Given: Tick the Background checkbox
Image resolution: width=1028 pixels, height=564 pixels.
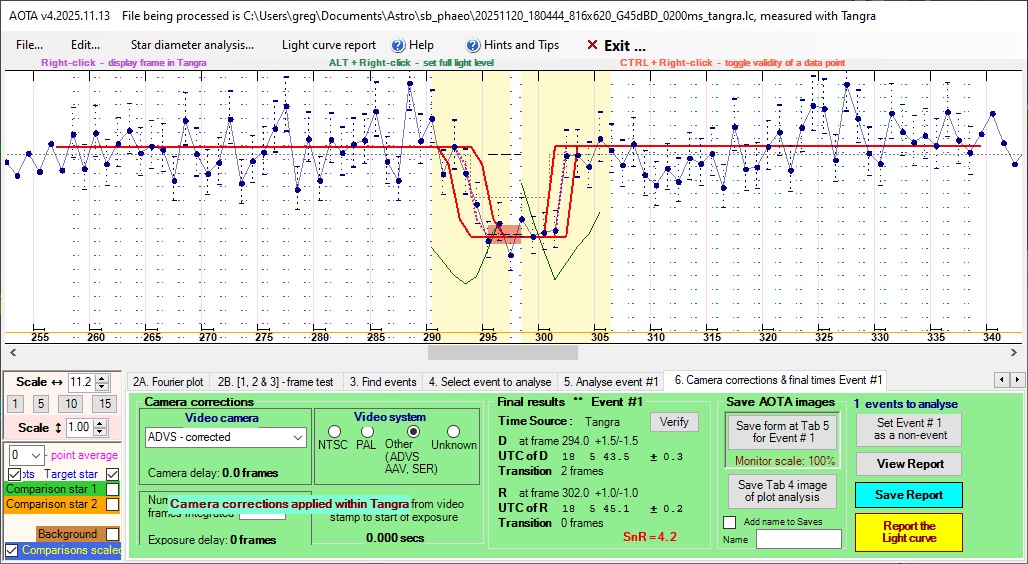Looking at the screenshot, I should 113,534.
